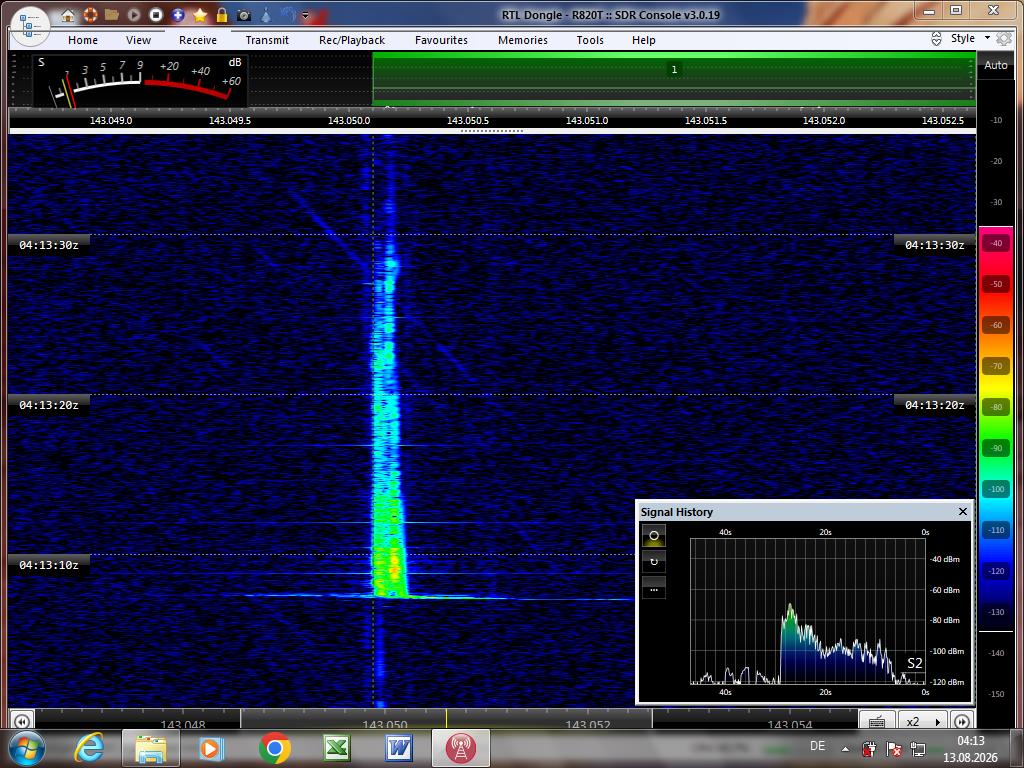Image resolution: width=1024 pixels, height=768 pixels.
Task: Open the media player taskbar icon
Action: [211, 748]
